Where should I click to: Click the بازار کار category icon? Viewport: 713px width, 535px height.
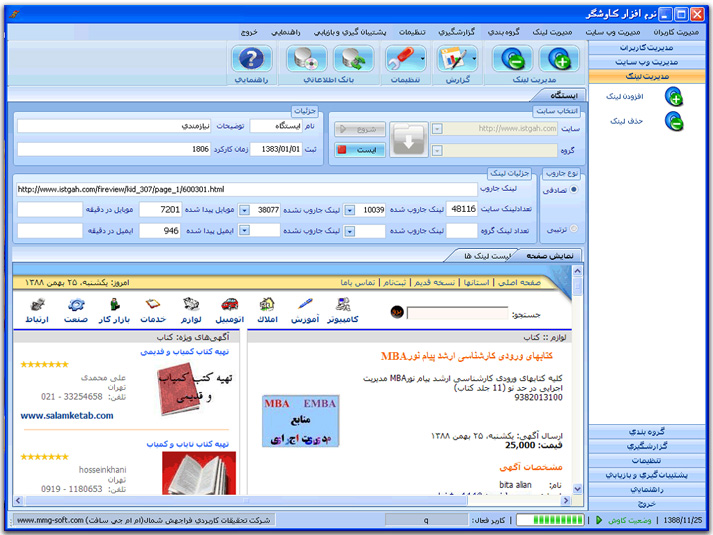click(115, 304)
